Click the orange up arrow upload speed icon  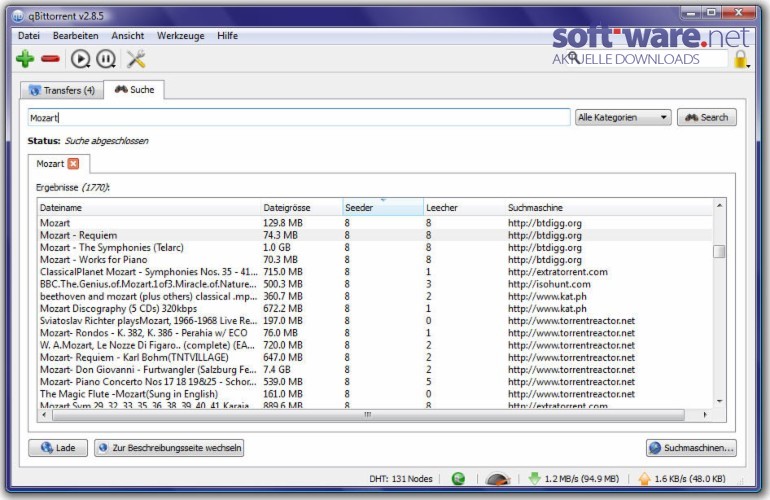[x=644, y=478]
